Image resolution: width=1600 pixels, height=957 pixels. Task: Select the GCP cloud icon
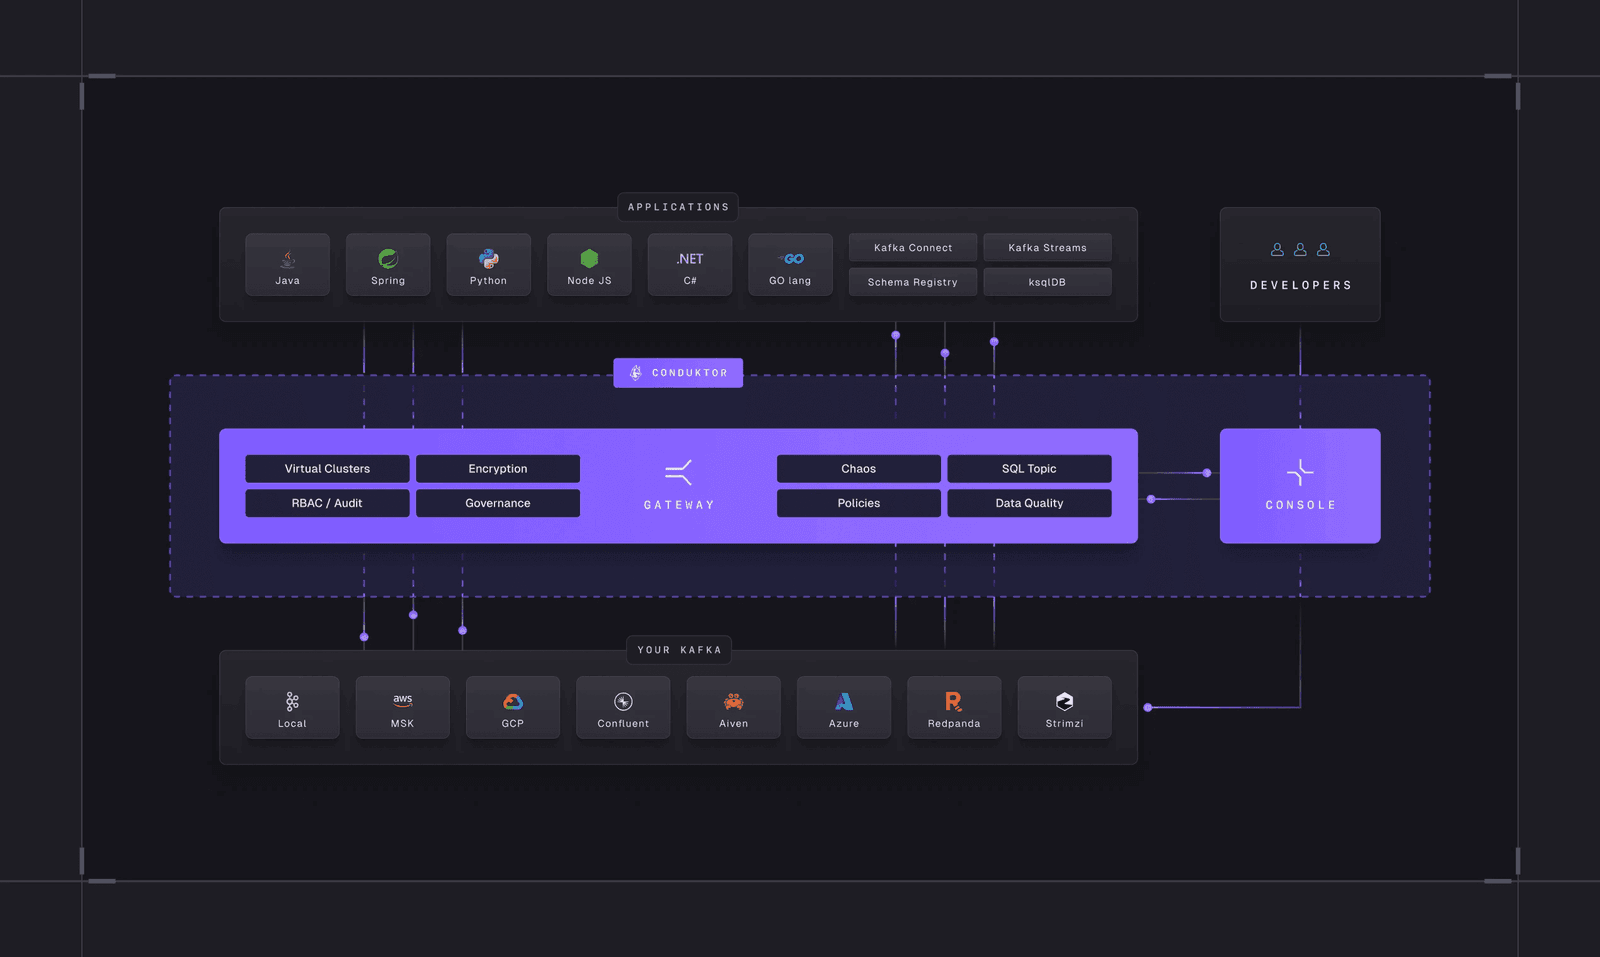click(513, 702)
